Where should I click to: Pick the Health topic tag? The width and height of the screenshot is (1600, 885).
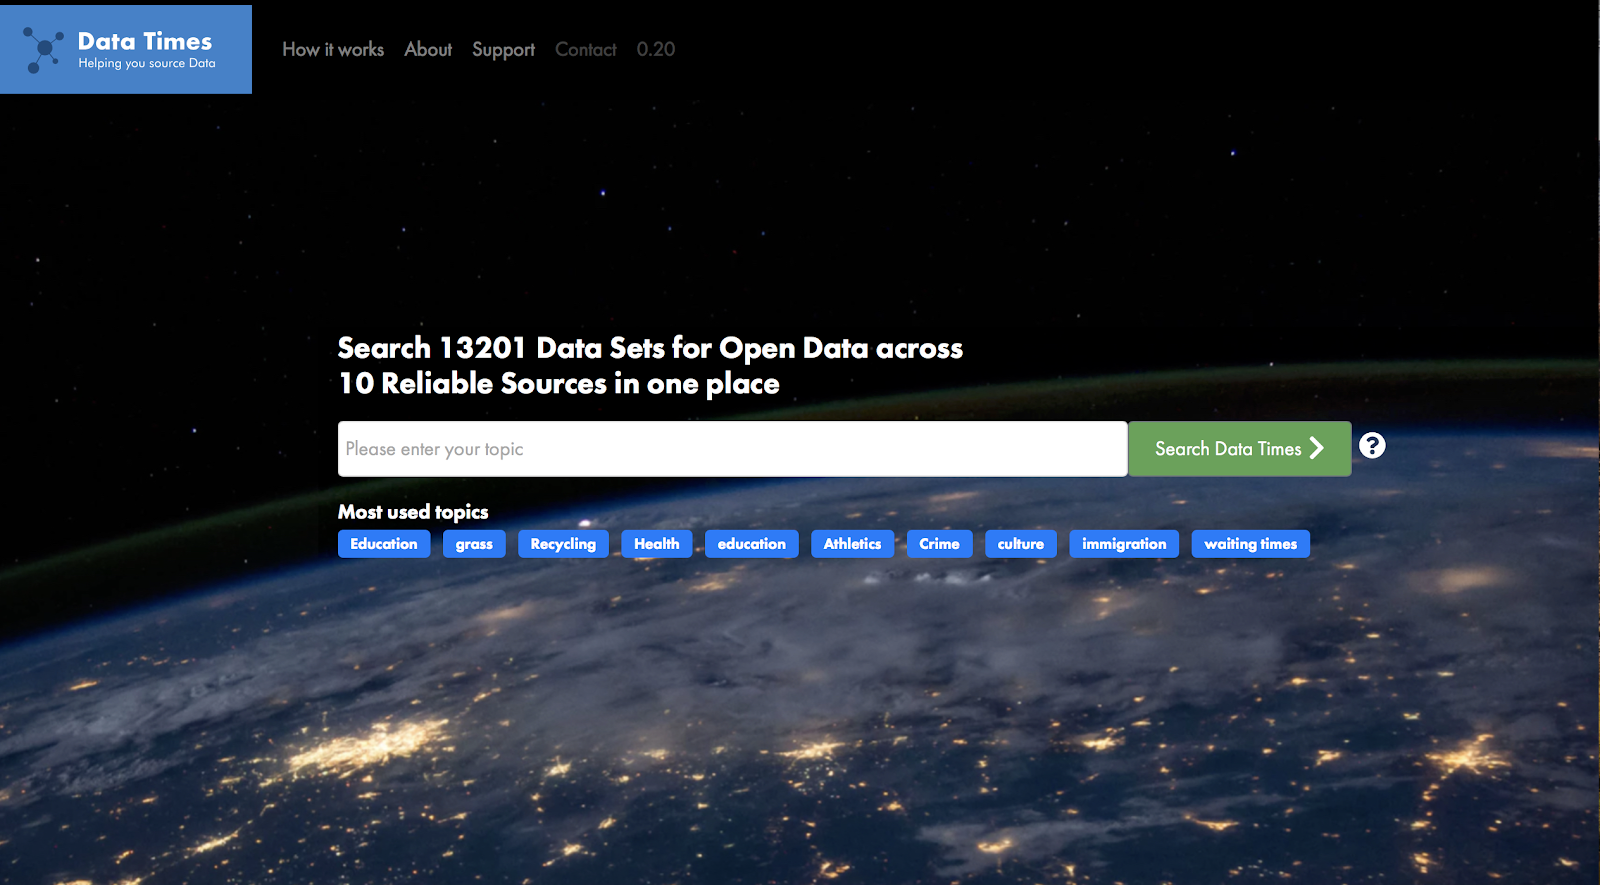(657, 544)
